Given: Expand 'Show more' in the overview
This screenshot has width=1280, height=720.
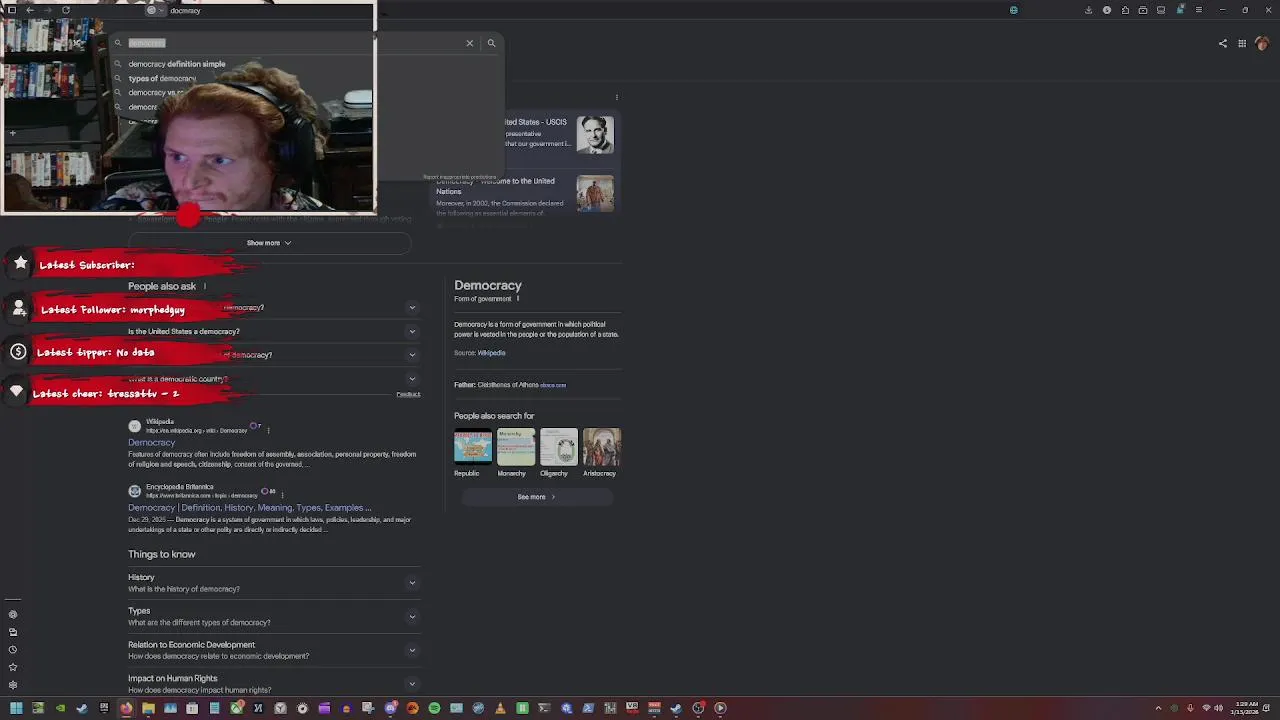Looking at the screenshot, I should (269, 243).
